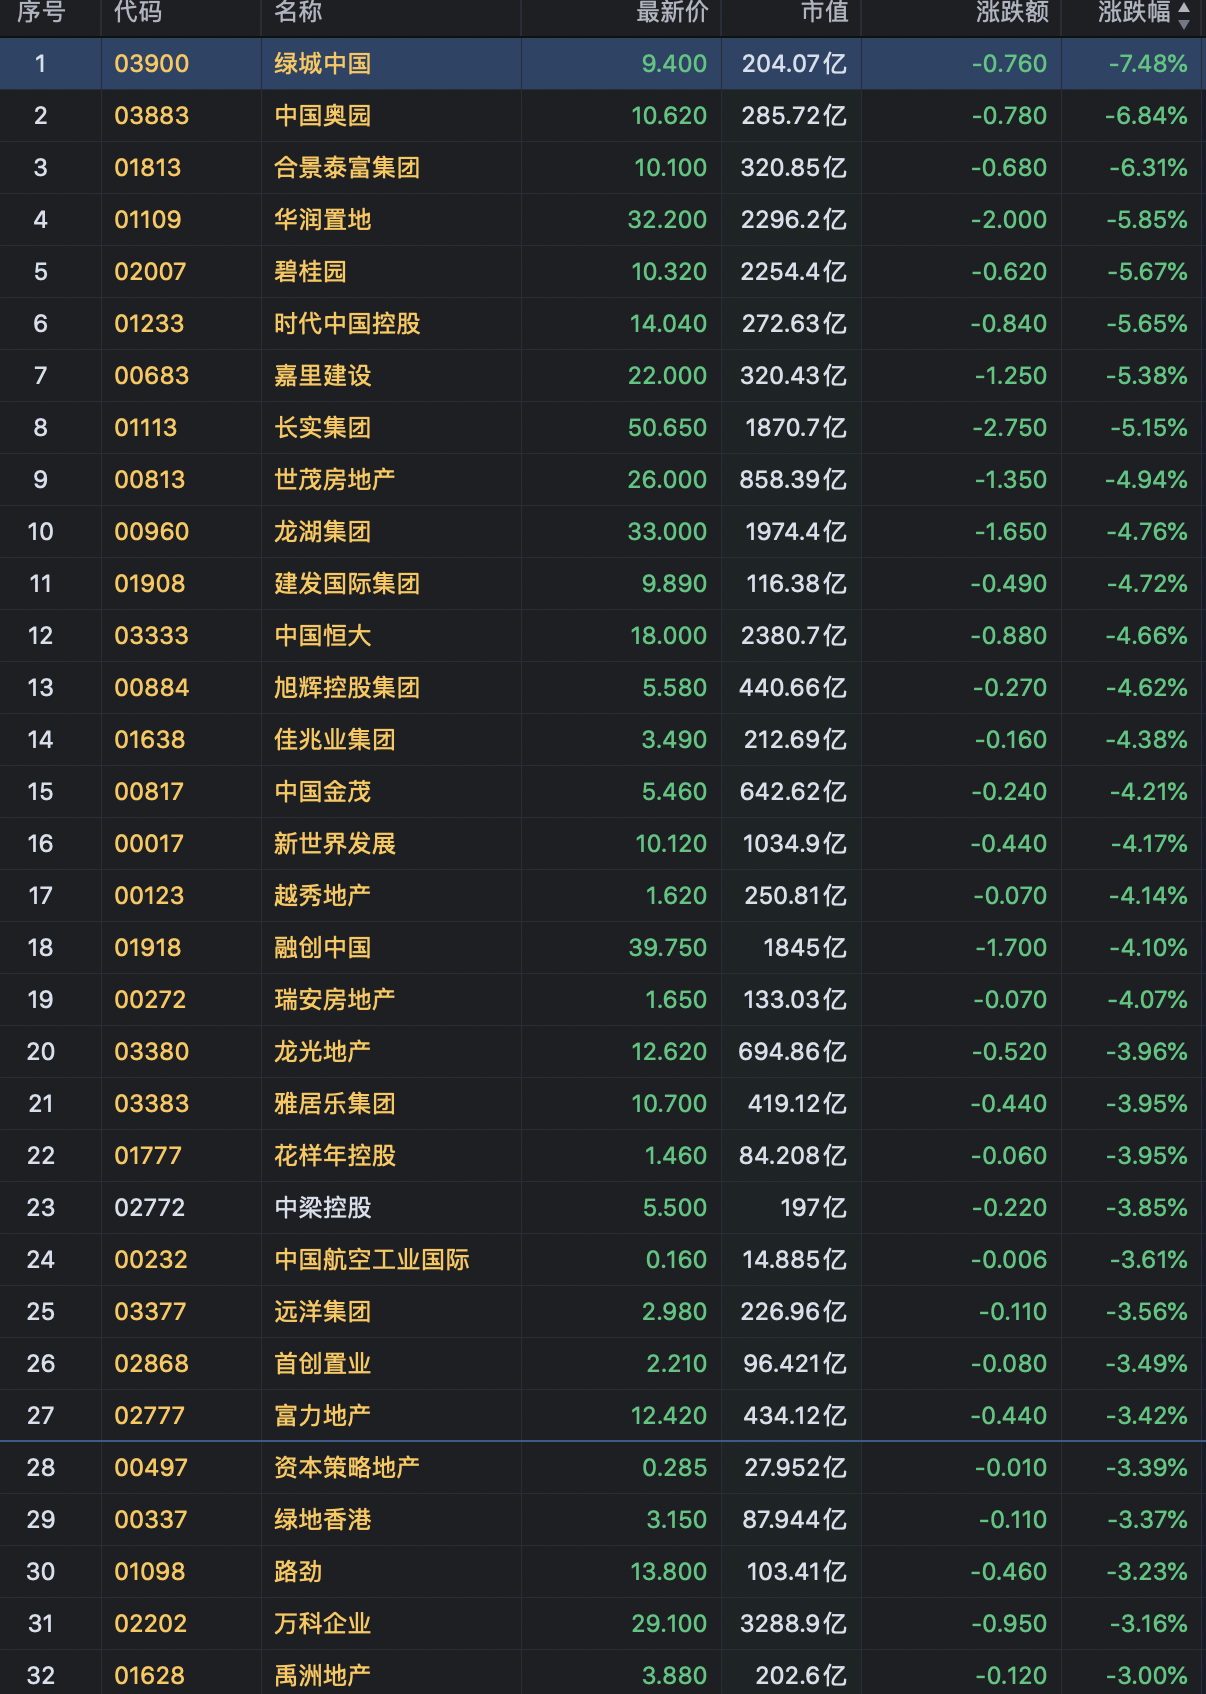Sort by the 涨跌幅 column arrows
This screenshot has width=1206, height=1694.
point(1184,14)
